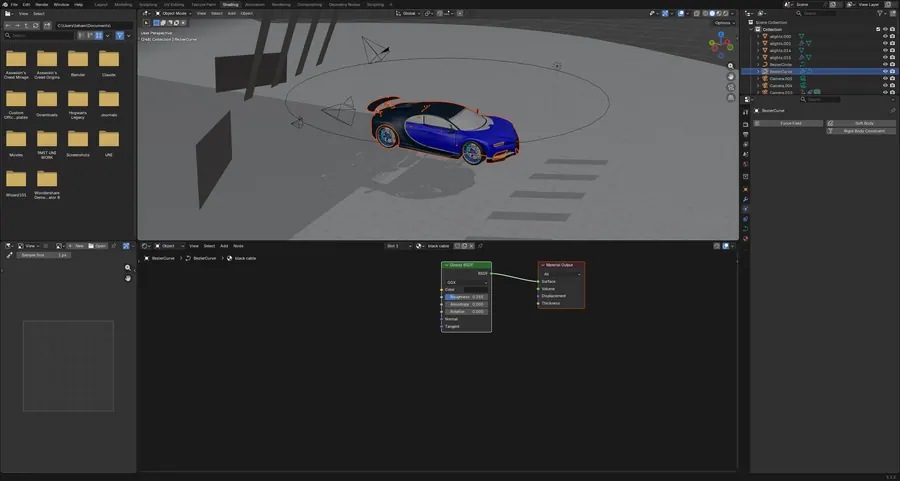Create a new directory in the file browser
Screen dimensions: 900x481
tap(47, 26)
